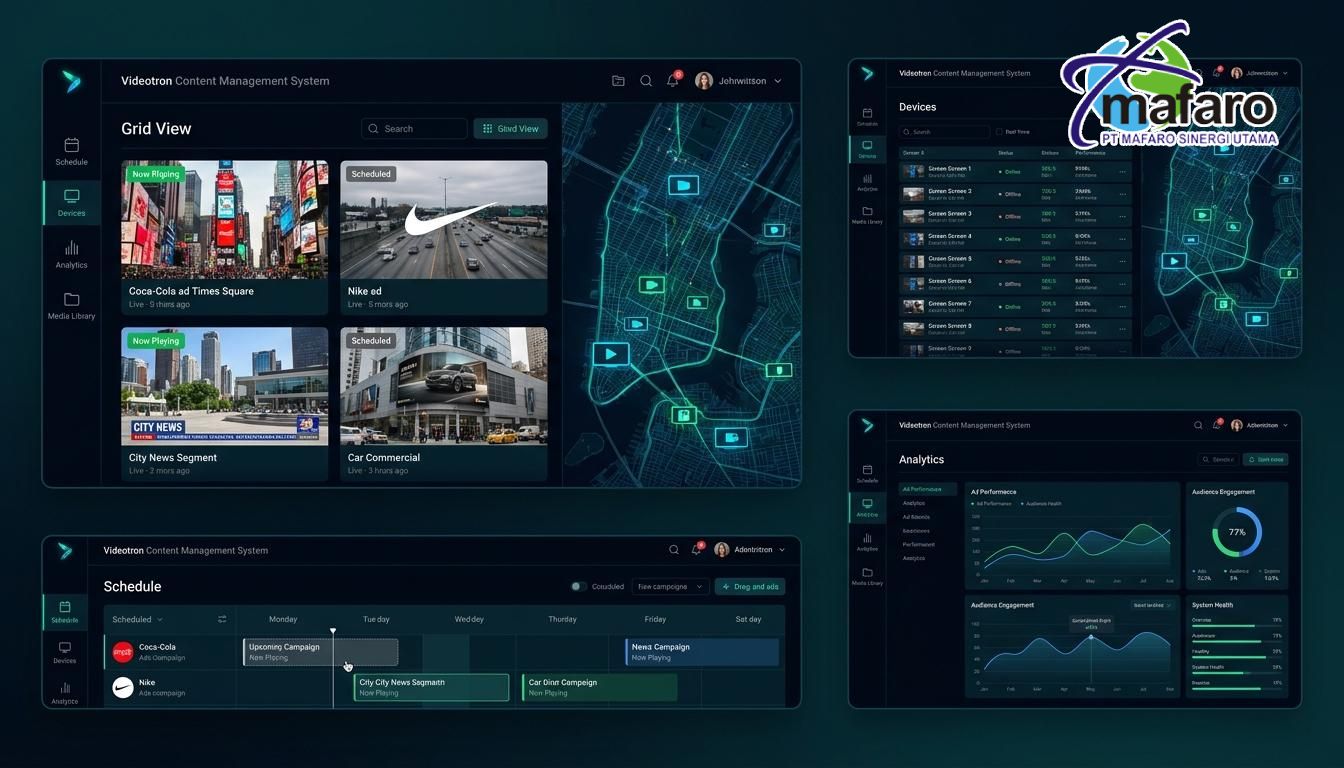The image size is (1344, 768).
Task: Expand the user menu chevron in the Devices window
Action: click(x=1284, y=73)
